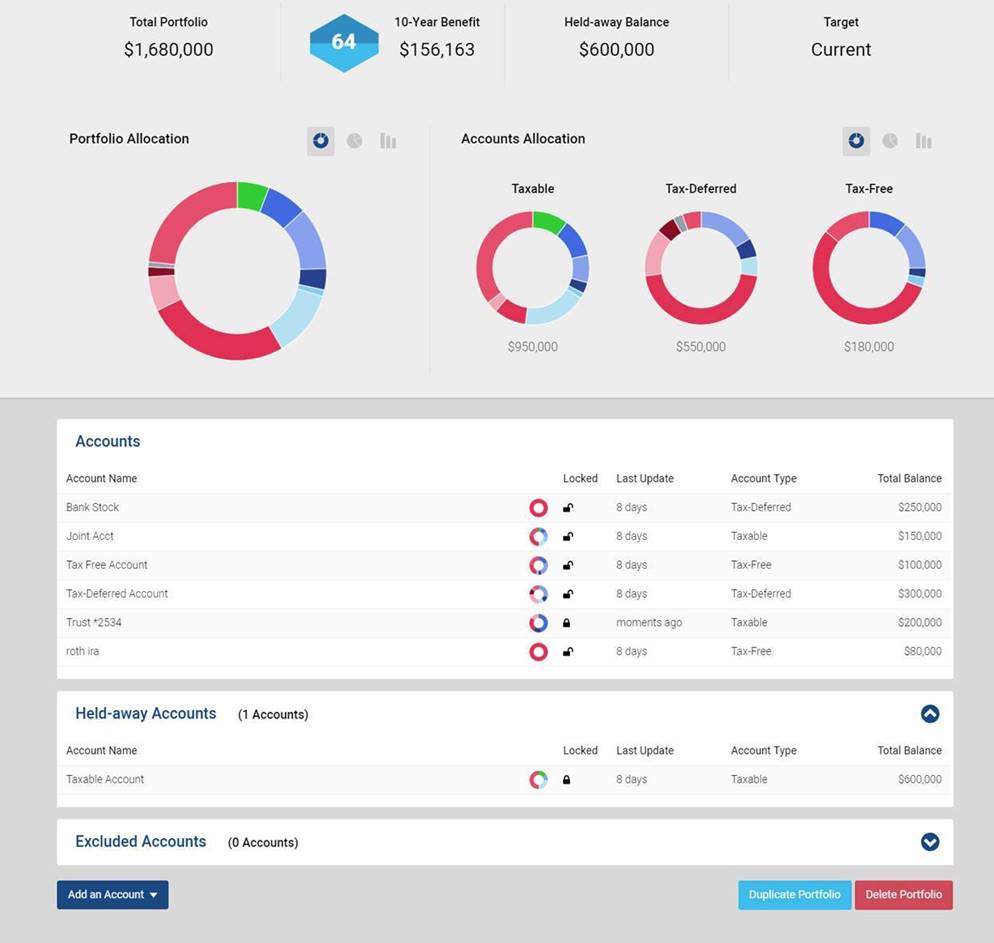Click the Target Current value

[841, 49]
